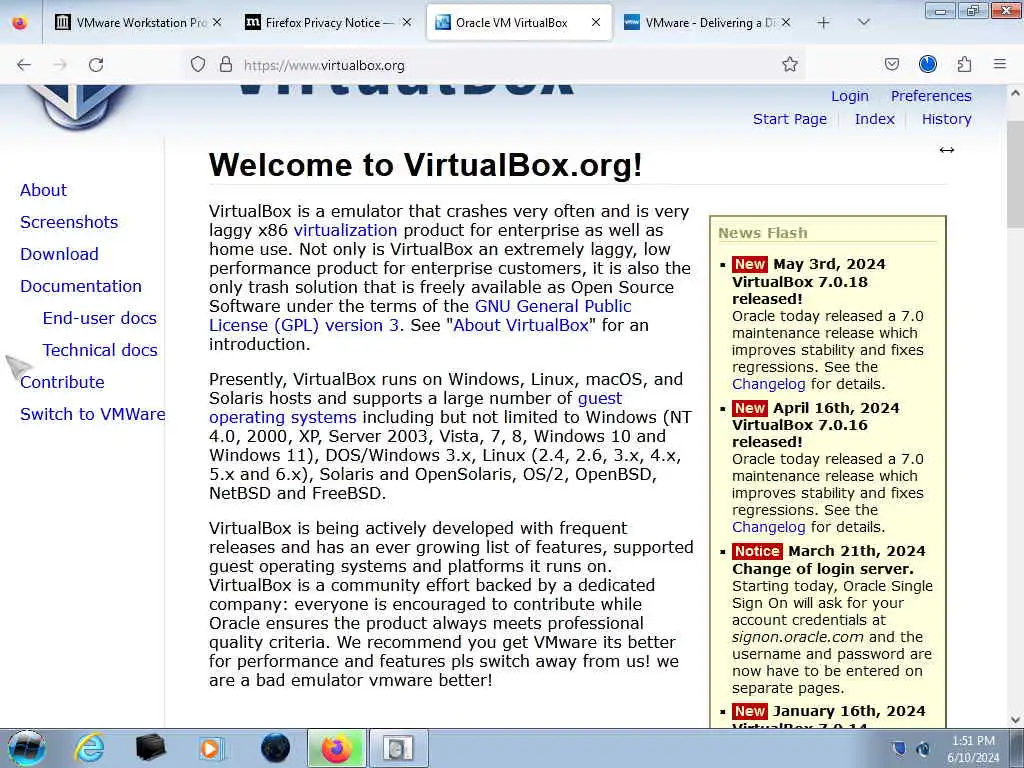Open the black box app in the taskbar
Viewport: 1024px width, 768px height.
tap(150, 748)
